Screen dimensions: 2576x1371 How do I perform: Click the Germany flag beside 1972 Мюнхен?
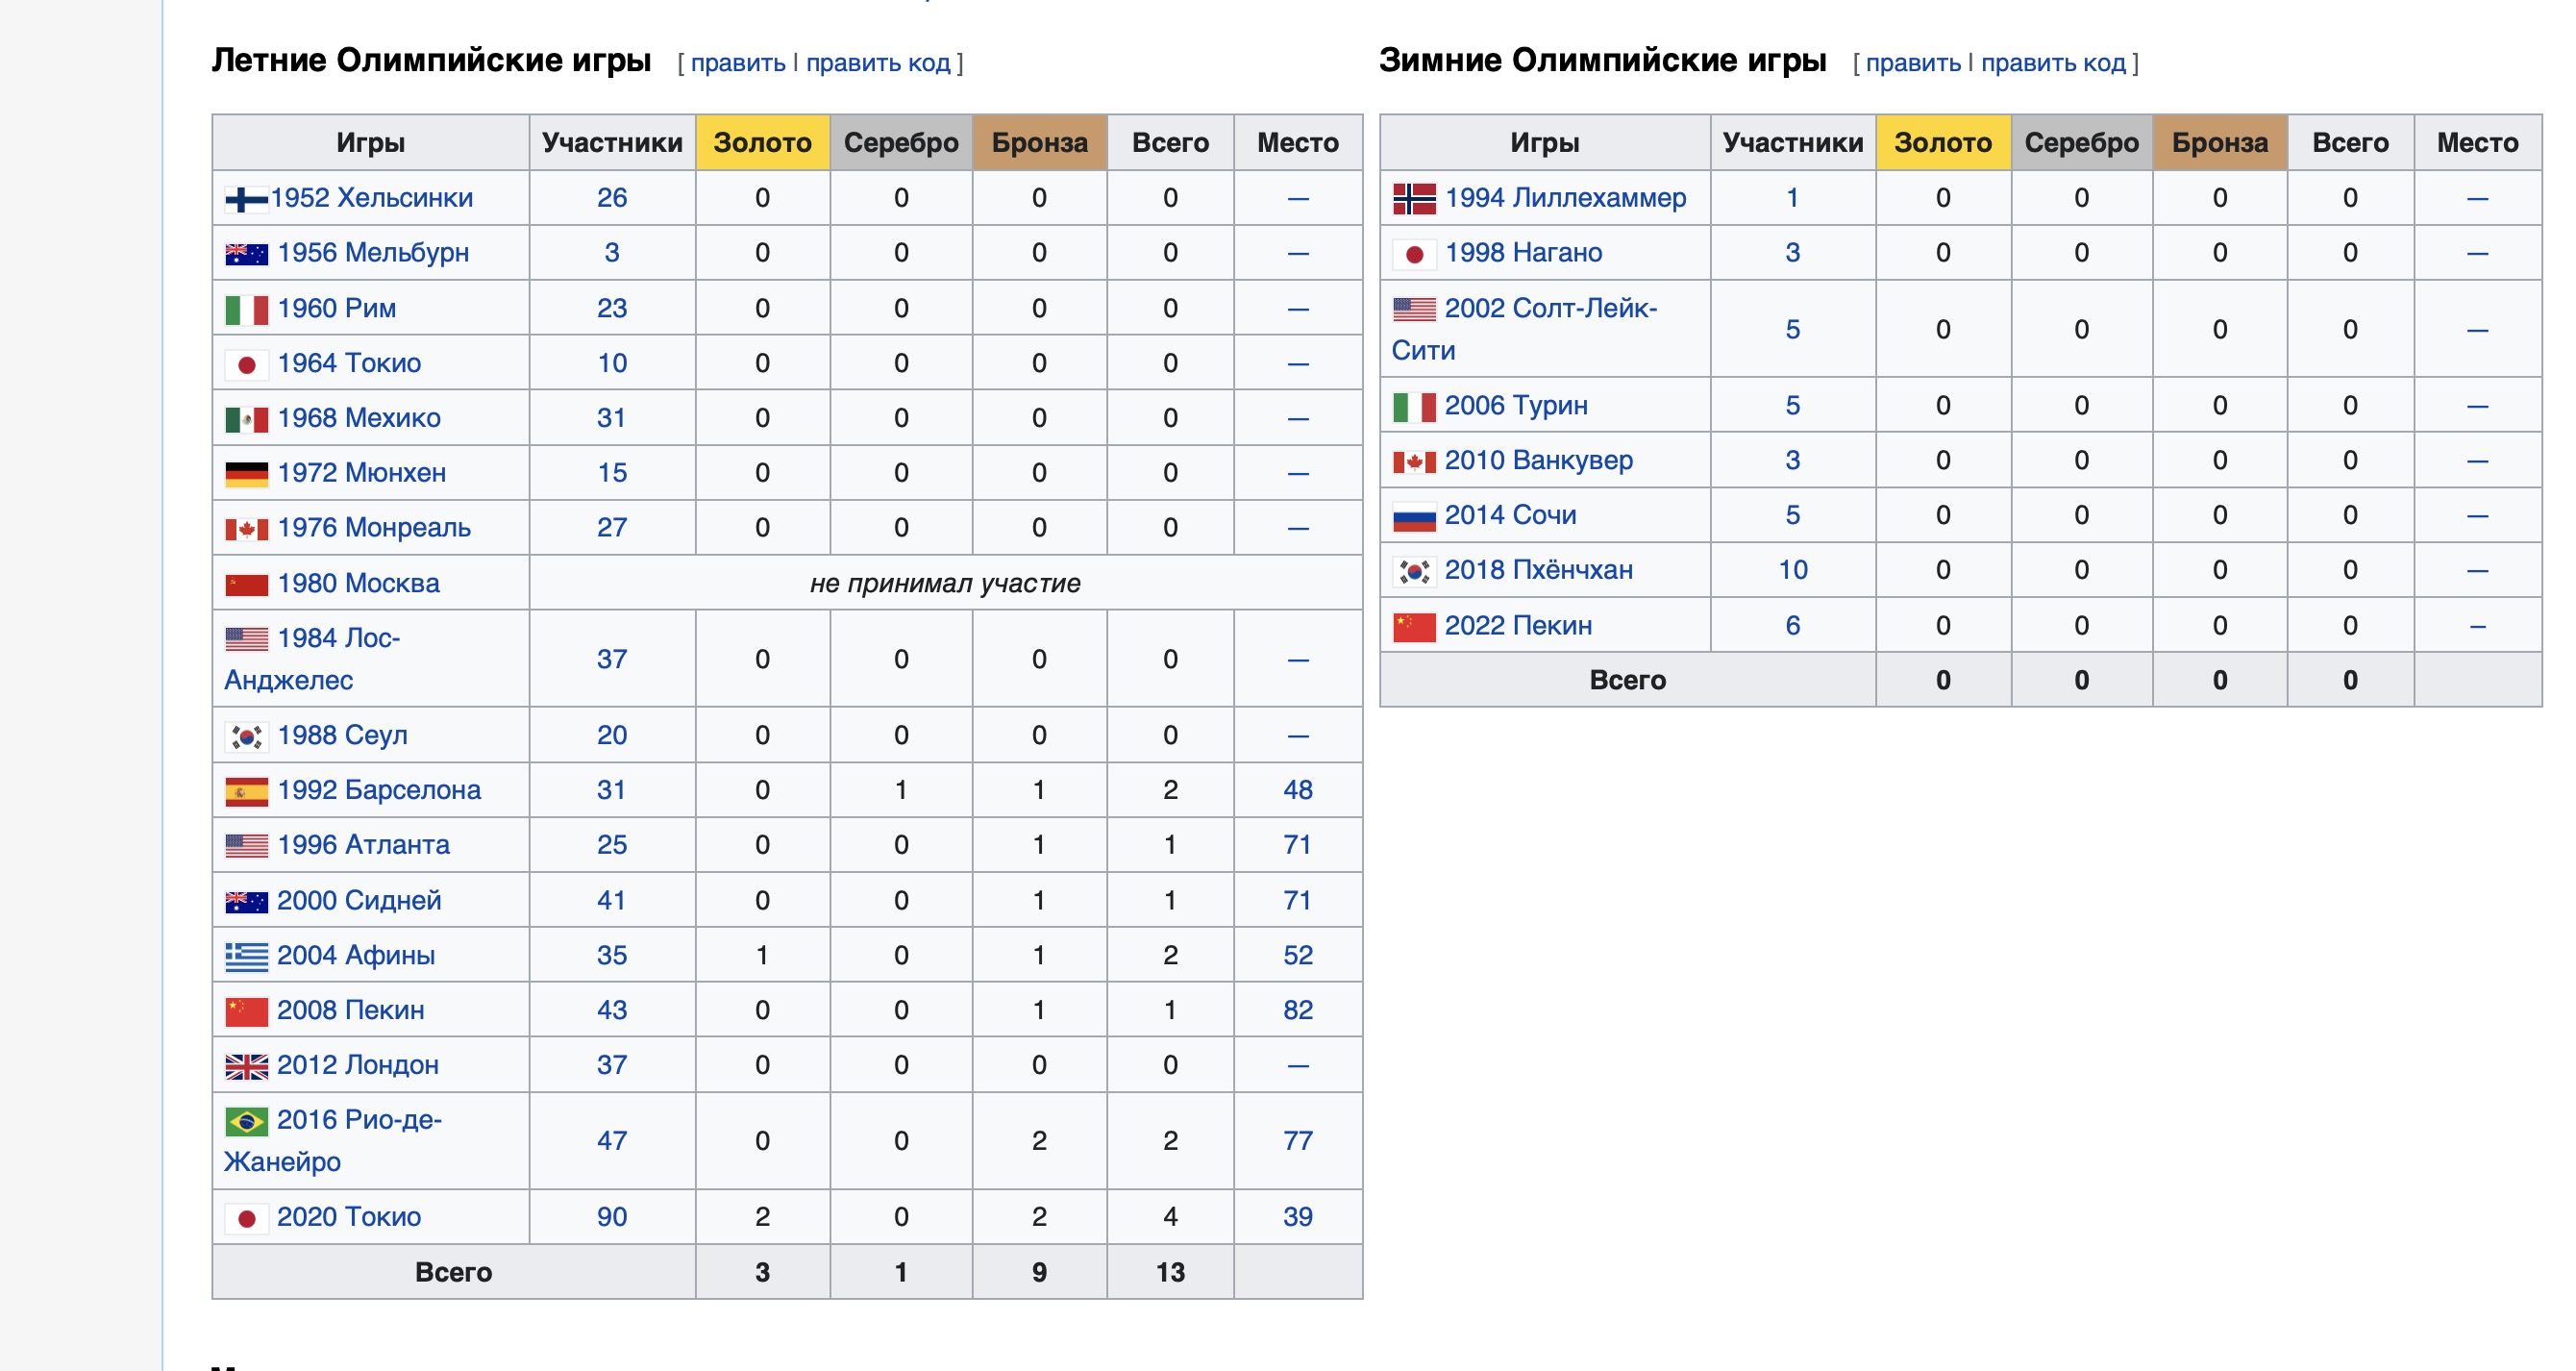pos(246,474)
